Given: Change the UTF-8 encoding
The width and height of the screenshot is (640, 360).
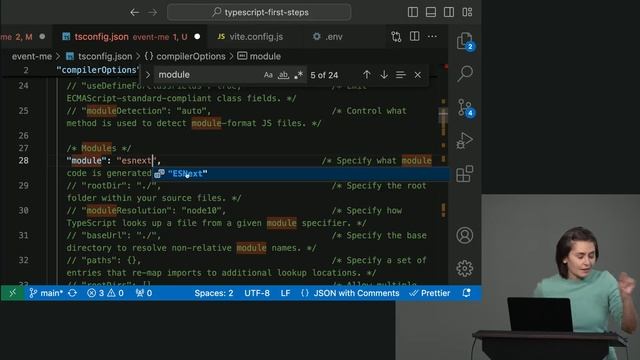Looking at the screenshot, I should 257,293.
